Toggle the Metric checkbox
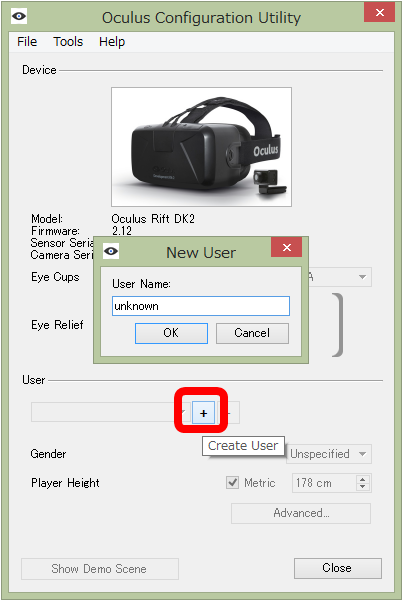 click(232, 482)
